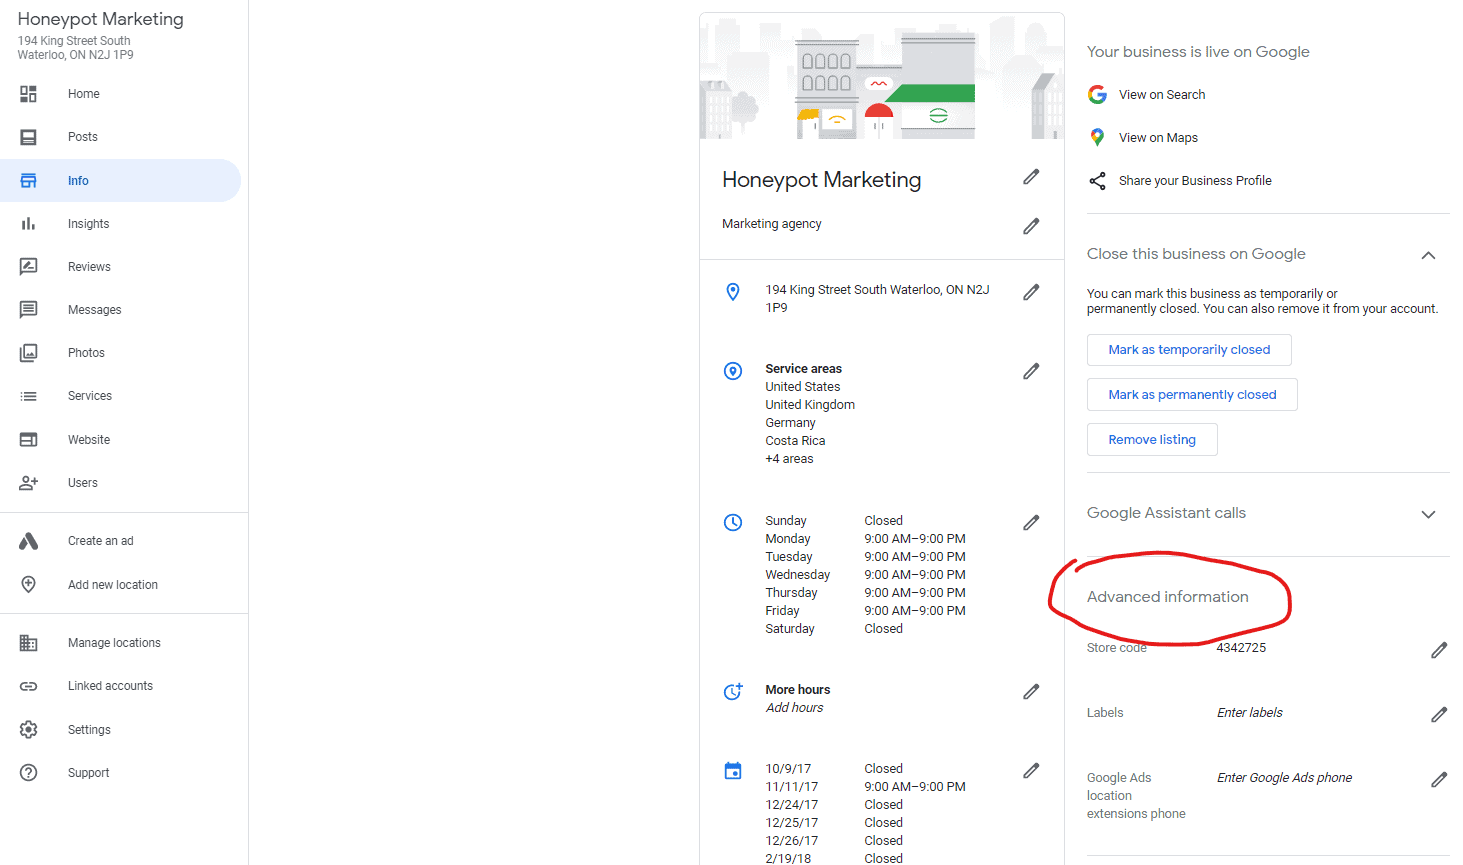Click the Enter Google Ads phone field
Screen dimensions: 1463x865
point(1284,778)
